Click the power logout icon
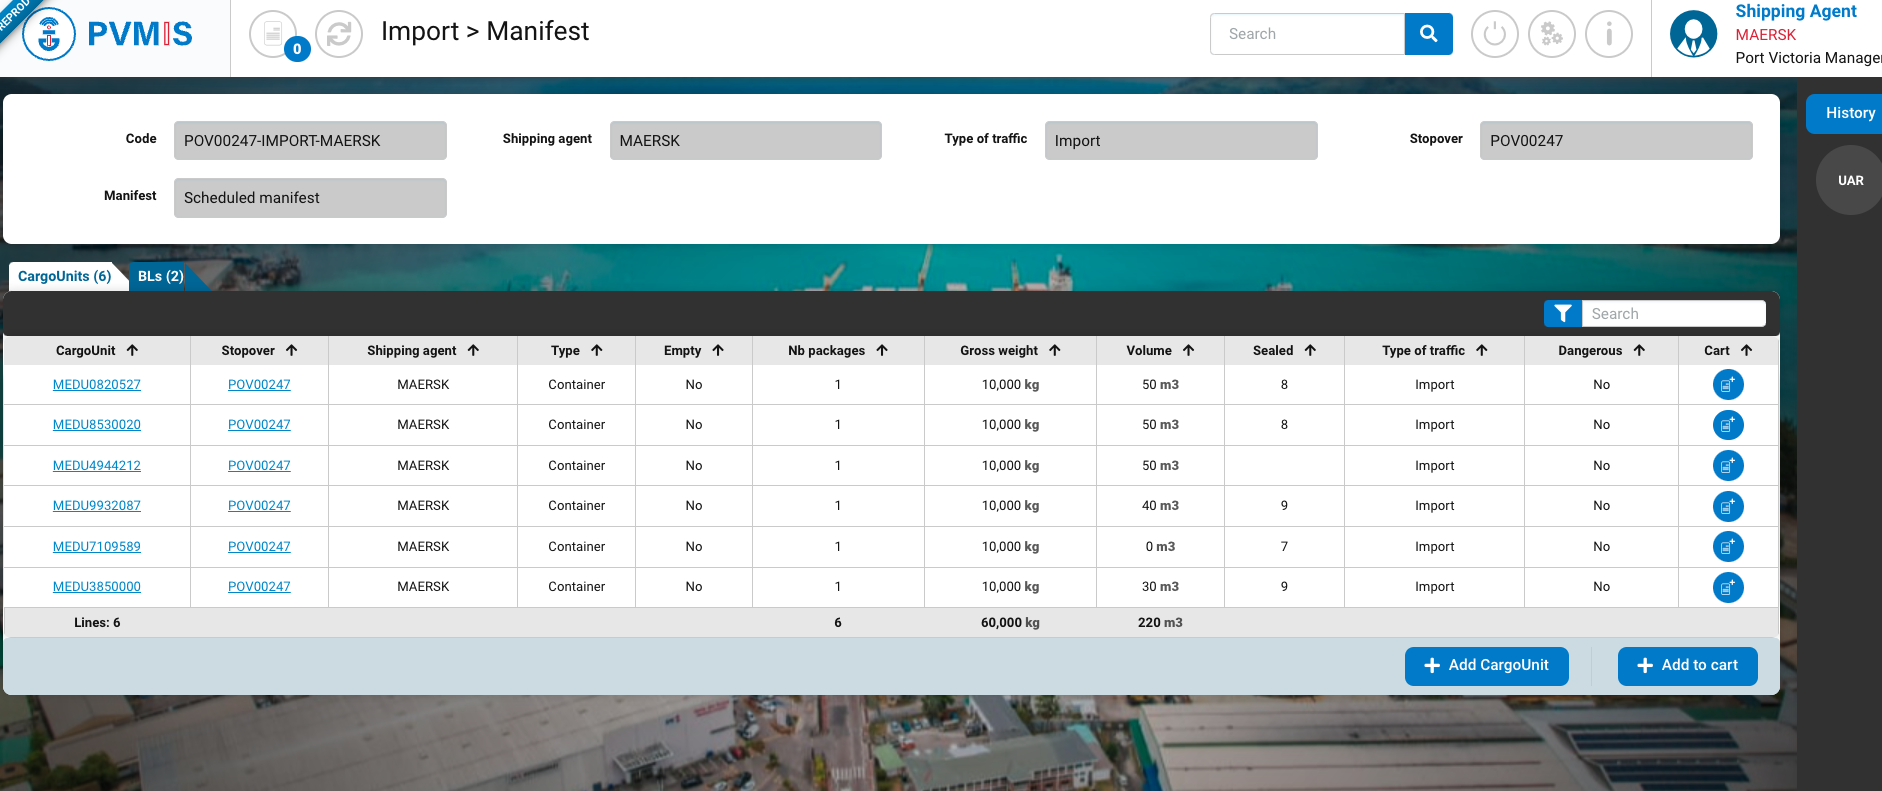The height and width of the screenshot is (791, 1882). coord(1494,35)
